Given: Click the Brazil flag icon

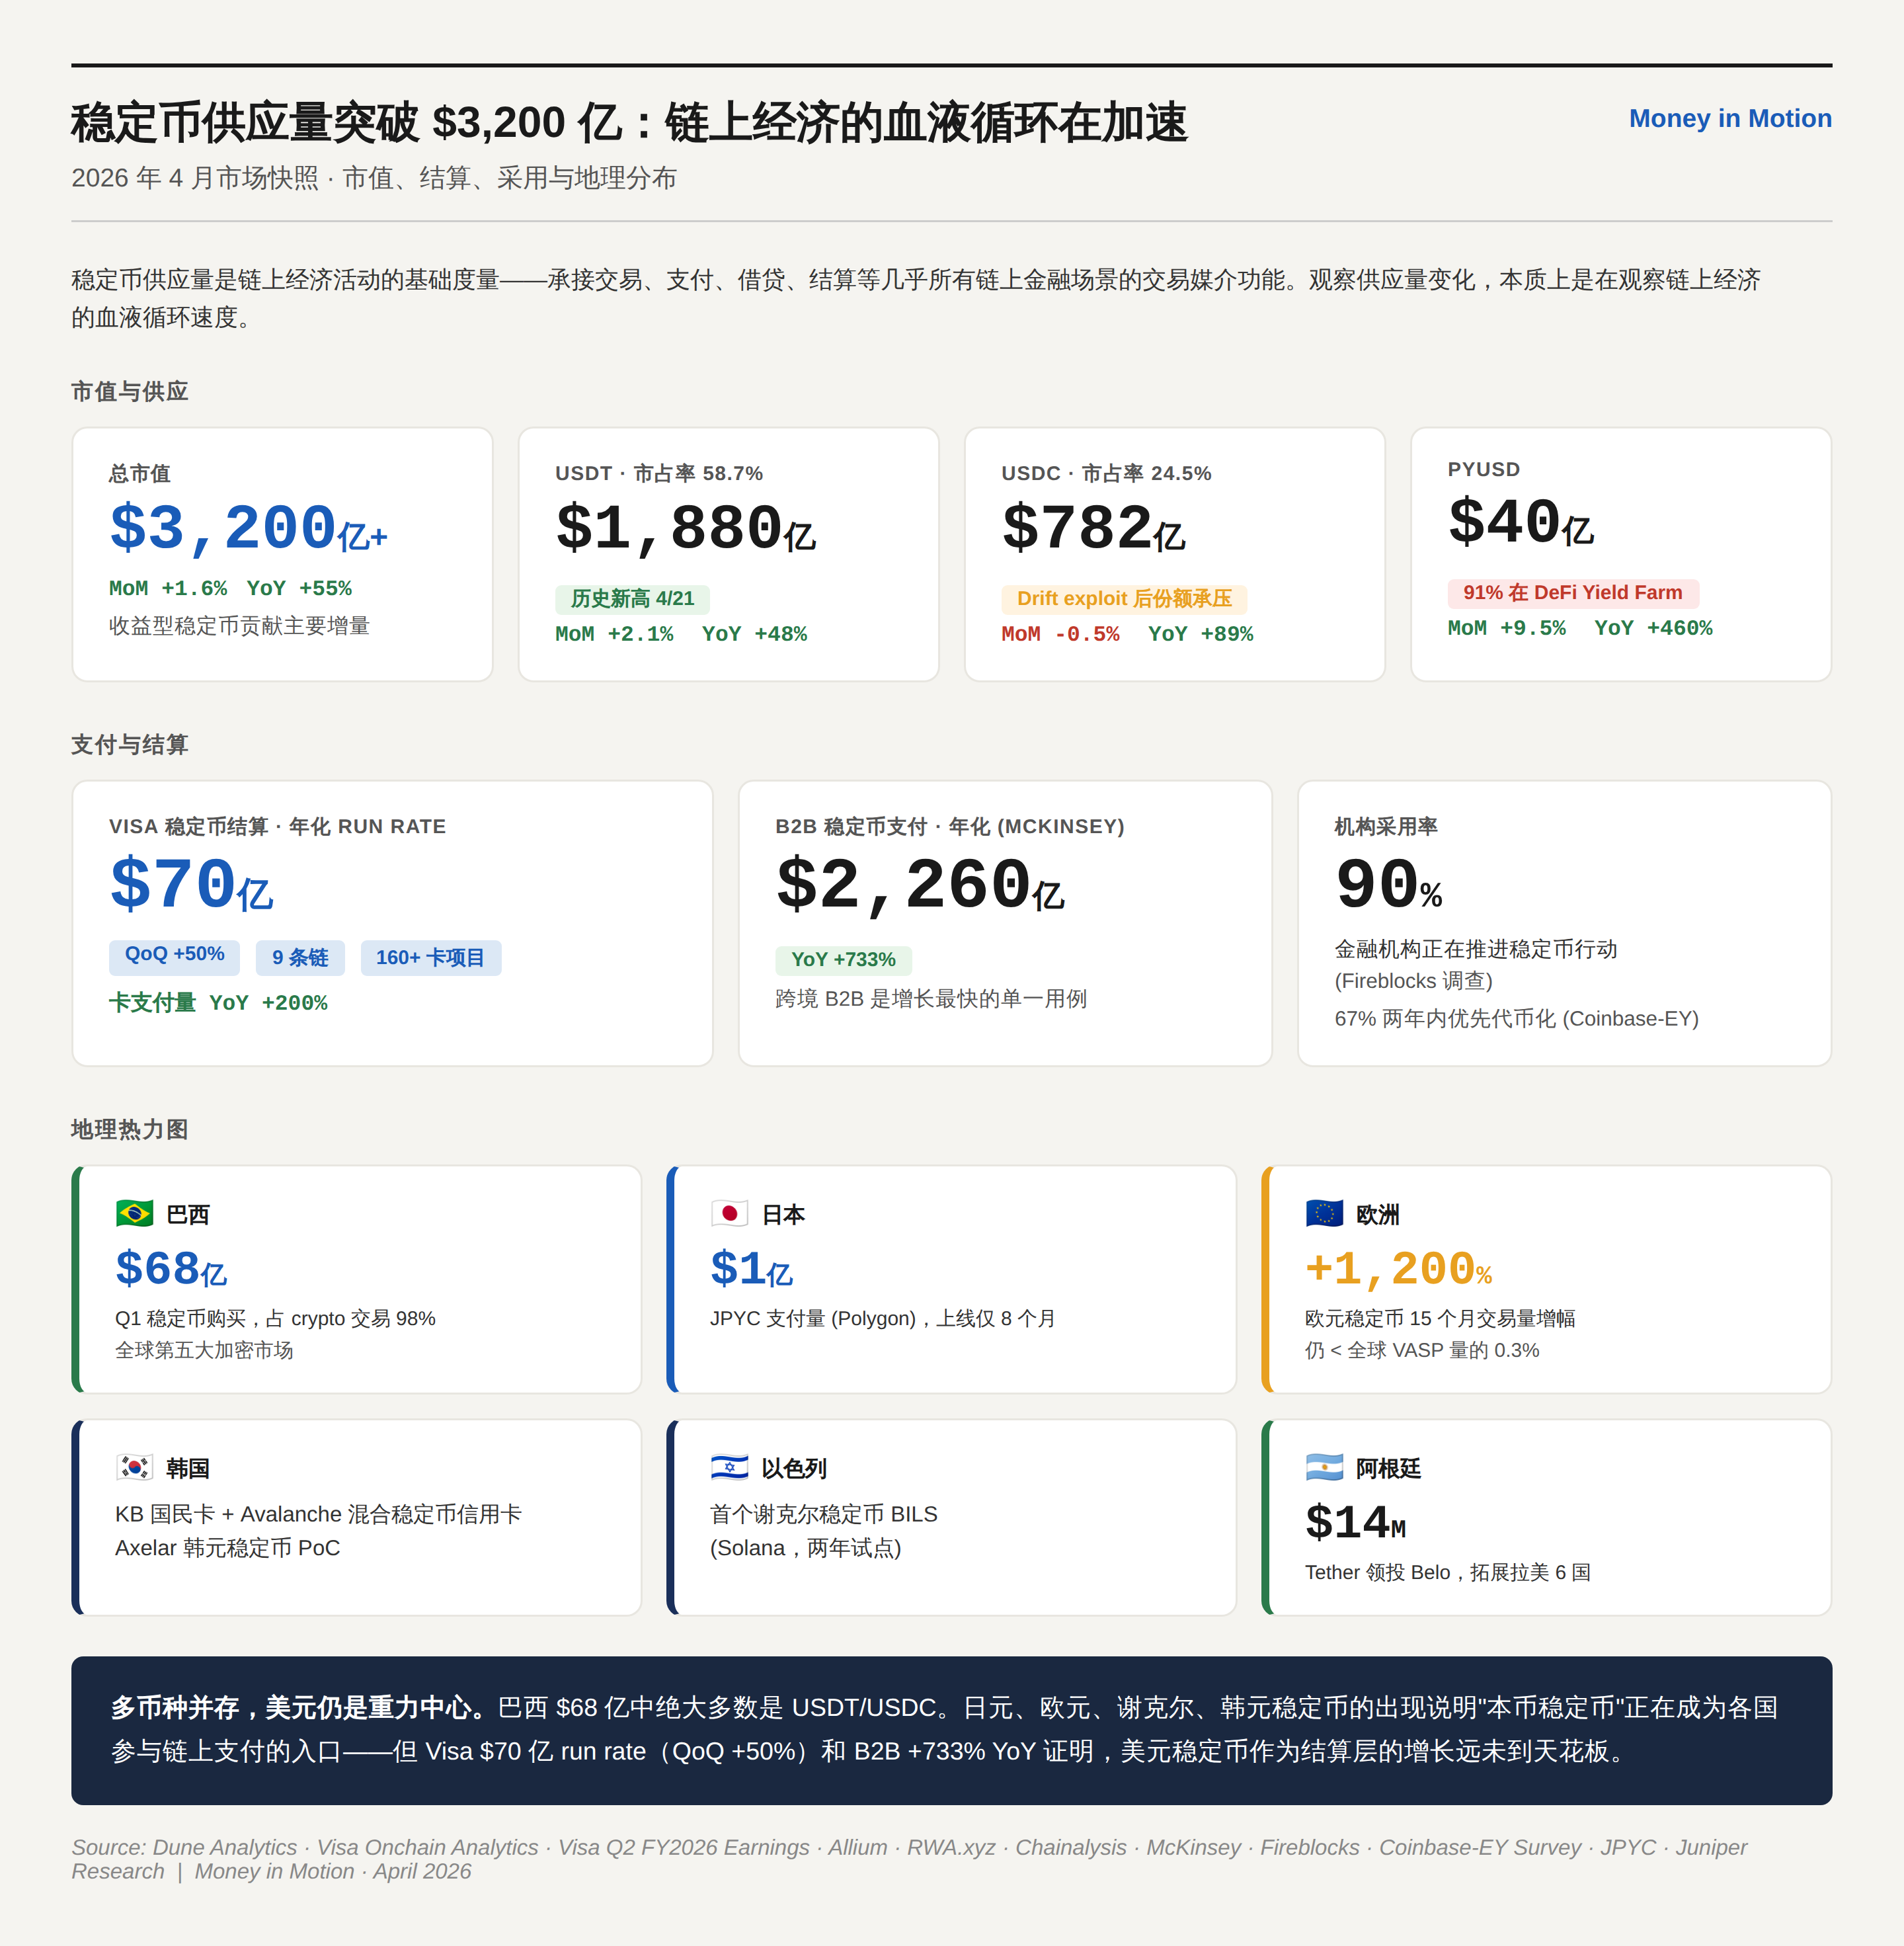Looking at the screenshot, I should tap(134, 1214).
